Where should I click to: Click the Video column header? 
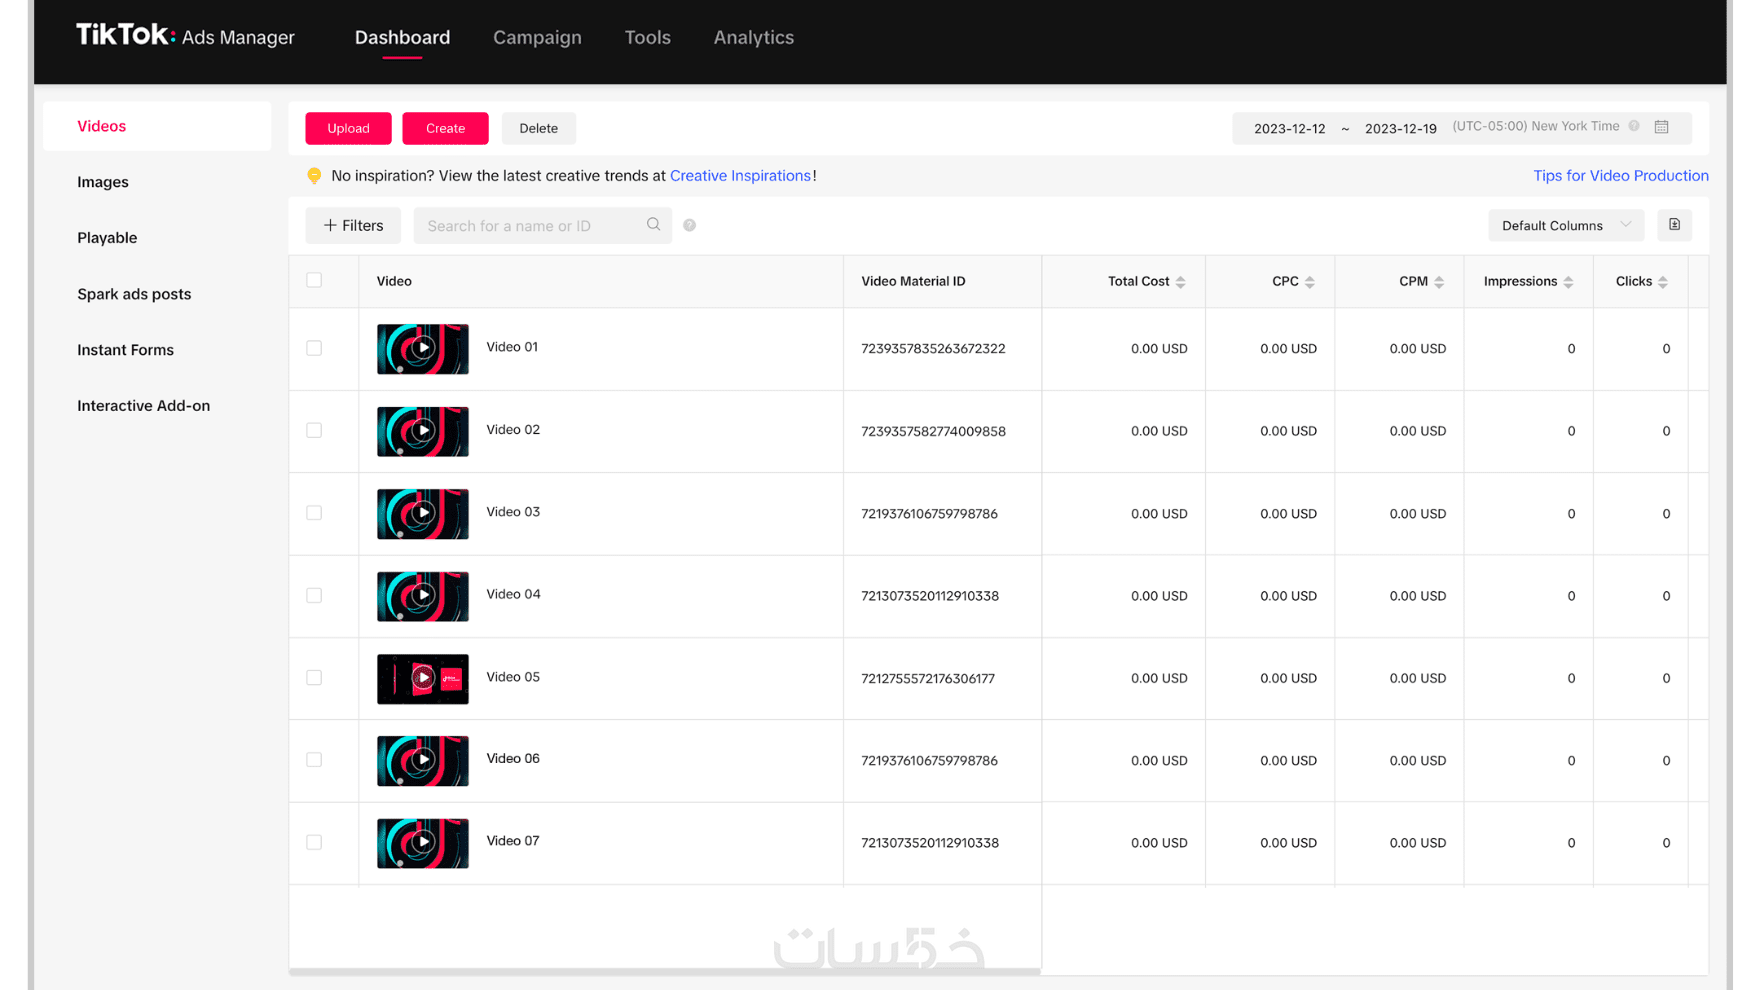tap(394, 281)
